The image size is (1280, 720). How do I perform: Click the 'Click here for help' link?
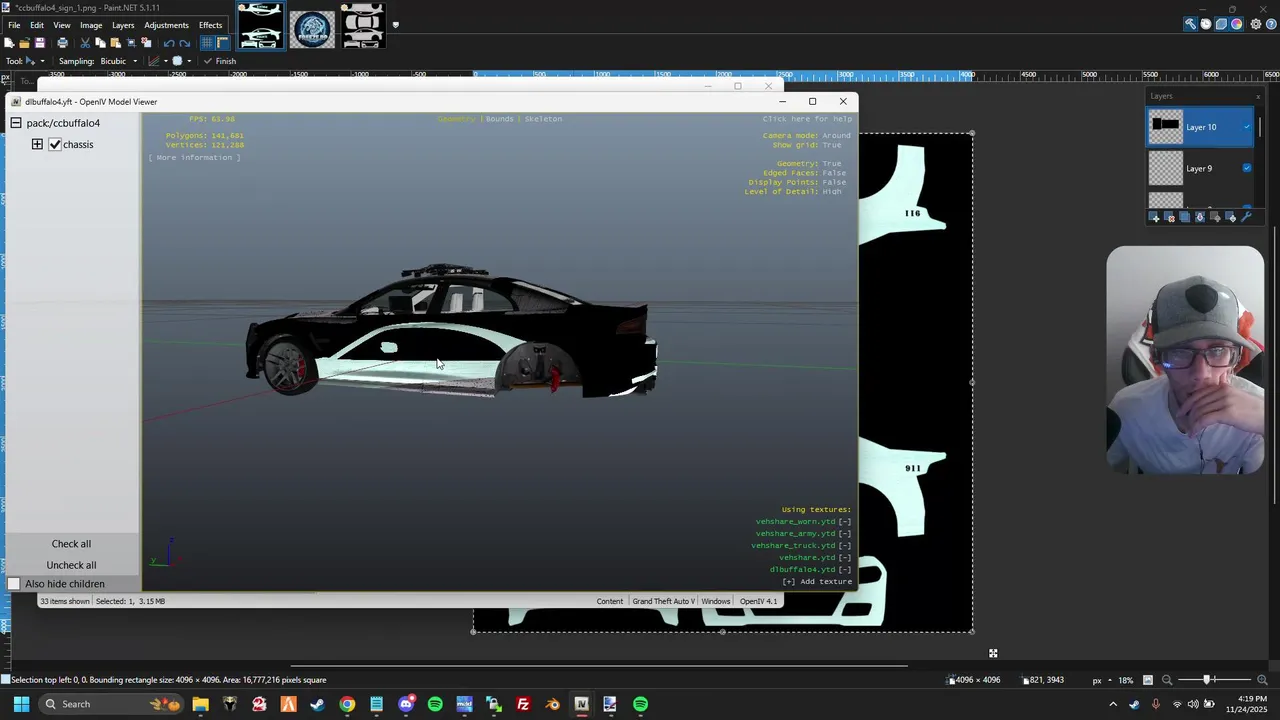pyautogui.click(x=807, y=119)
